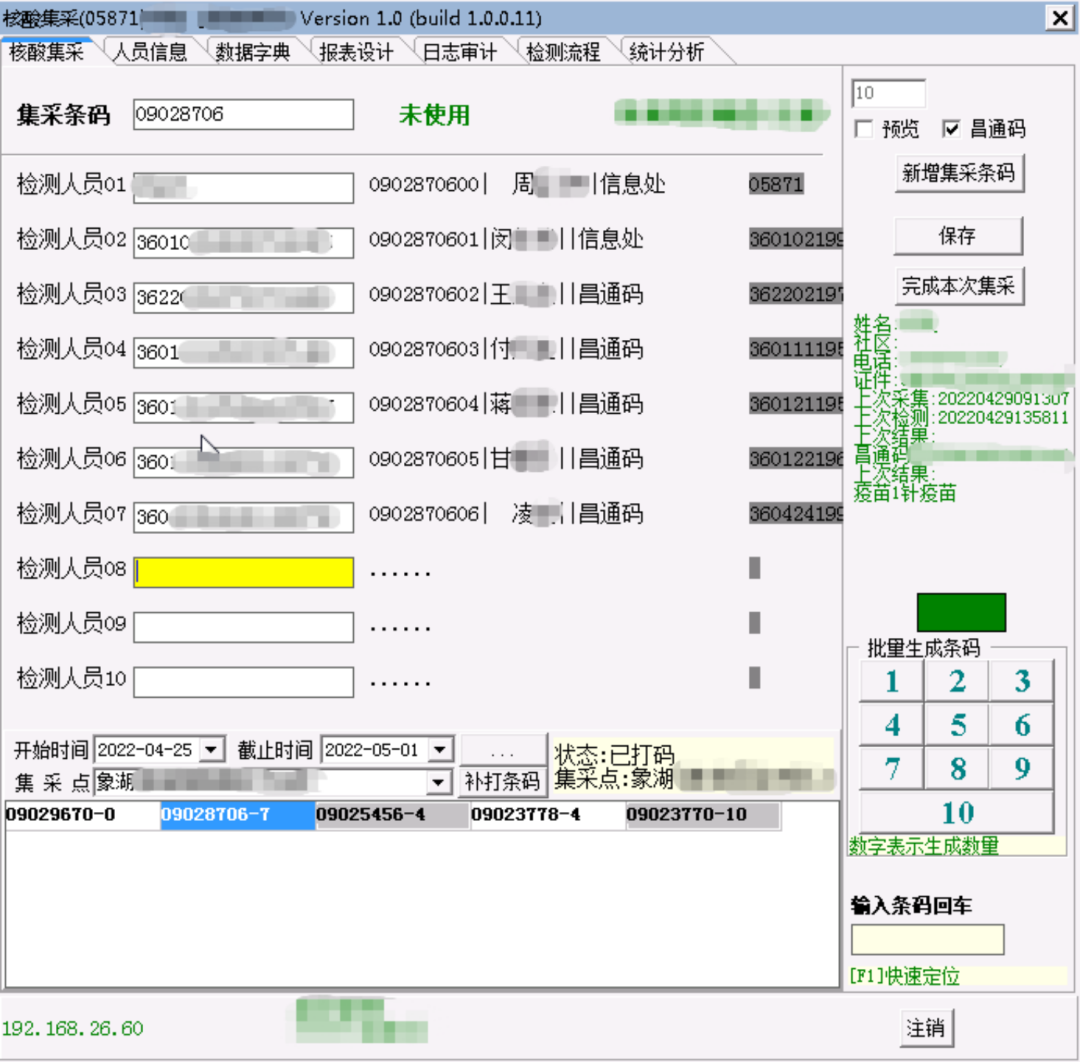The height and width of the screenshot is (1062, 1080).
Task: Click the green status color block
Action: [961, 612]
